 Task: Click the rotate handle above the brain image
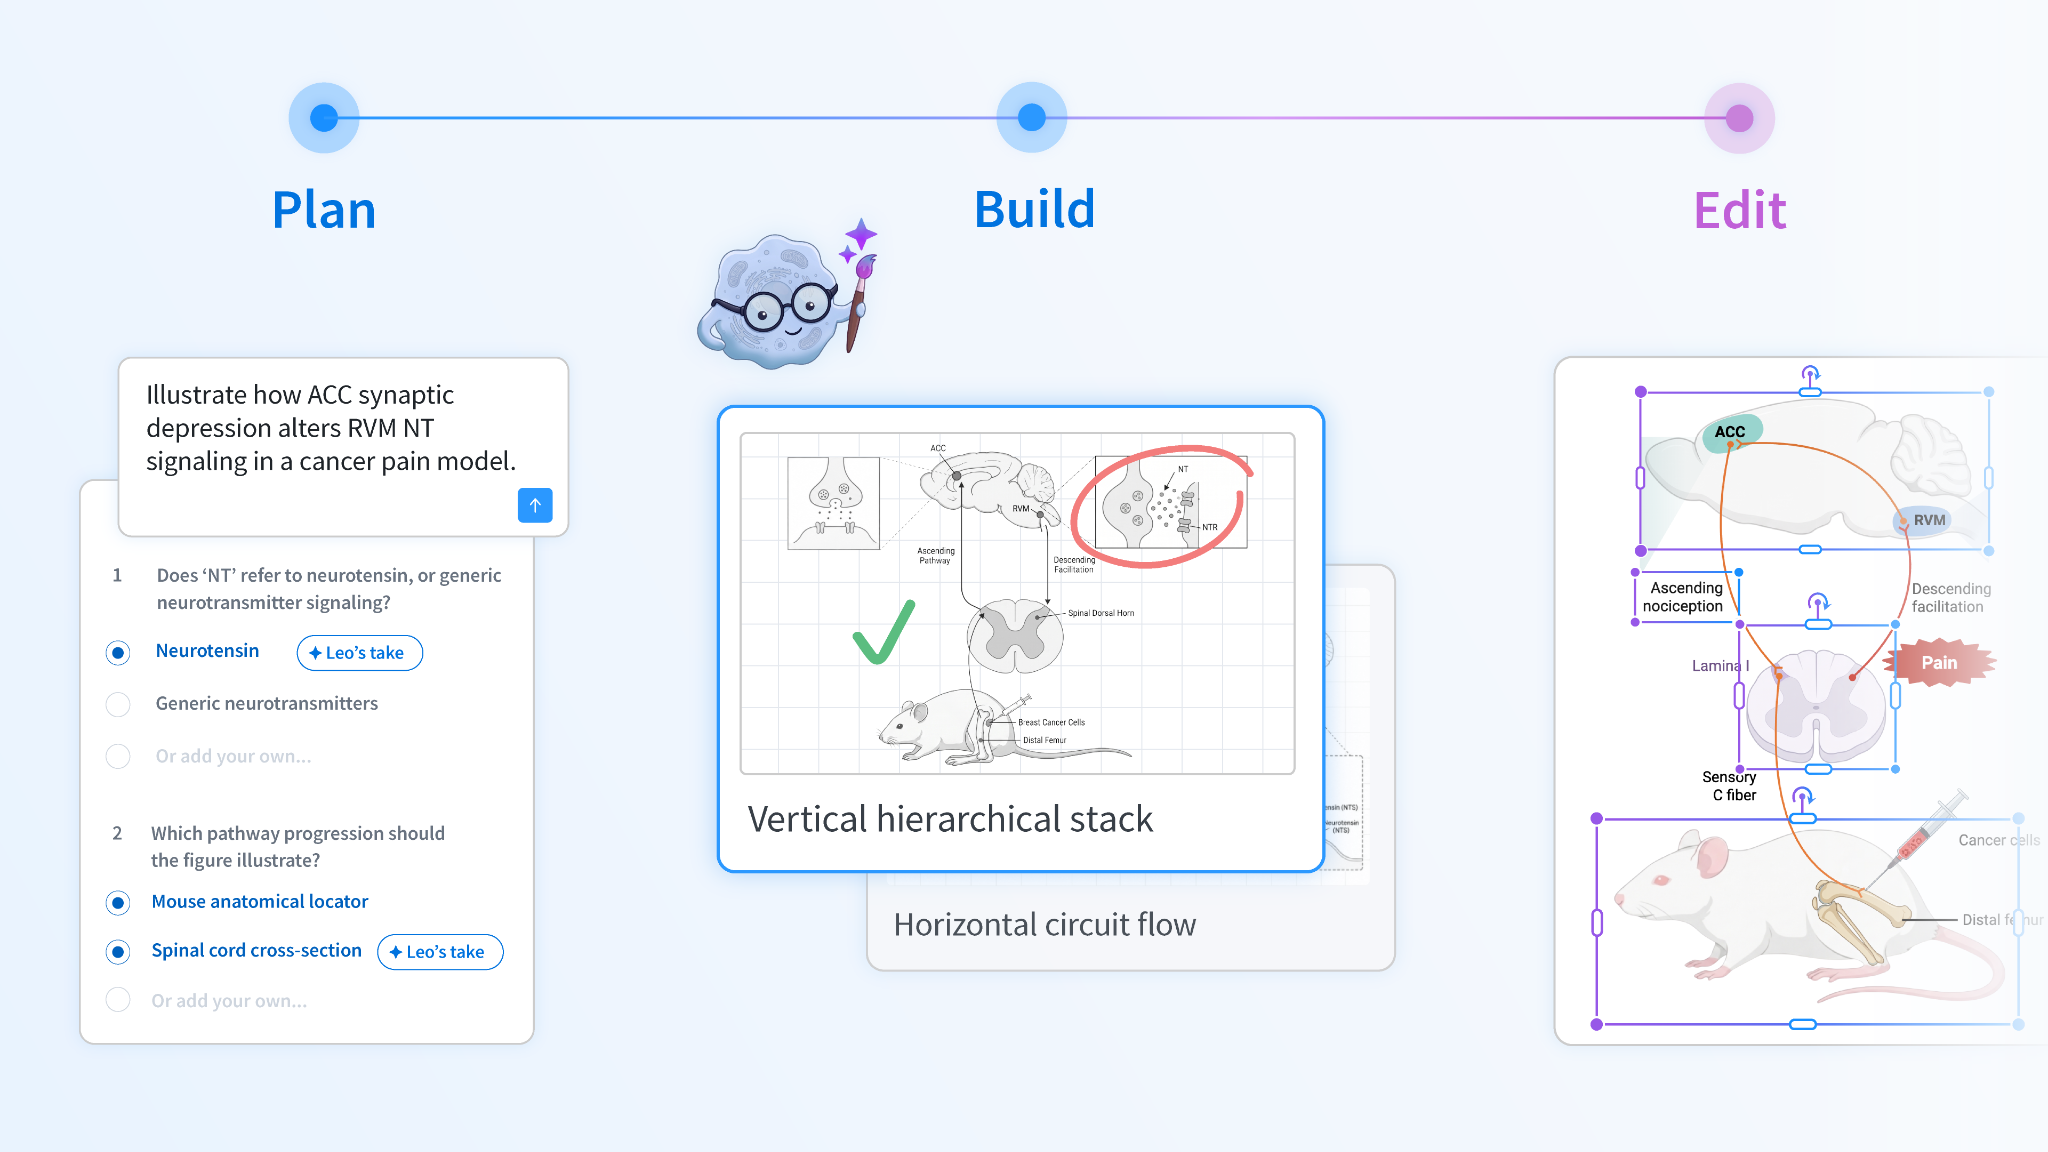pyautogui.click(x=1810, y=376)
